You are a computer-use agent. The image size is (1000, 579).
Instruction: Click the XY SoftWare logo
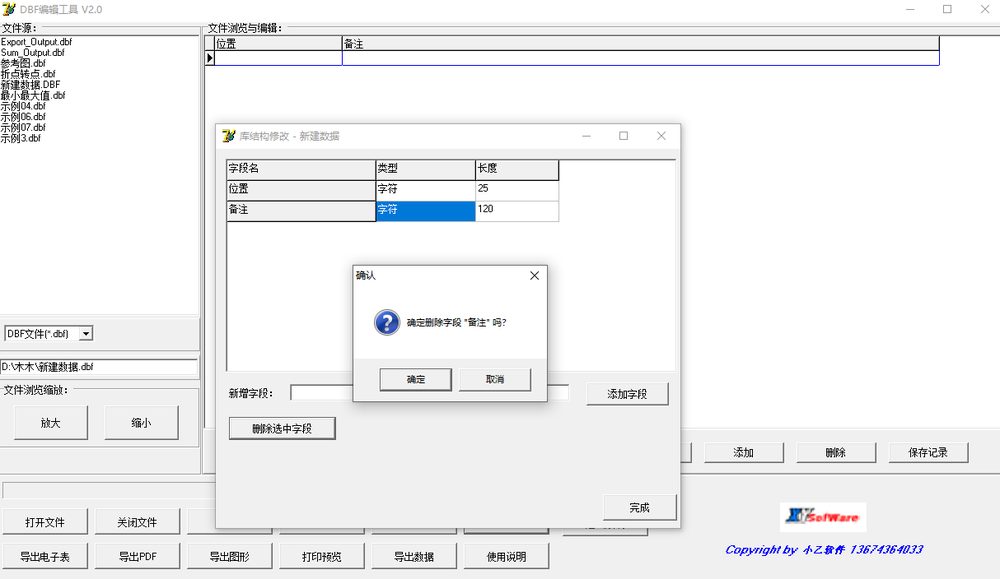coord(823,517)
